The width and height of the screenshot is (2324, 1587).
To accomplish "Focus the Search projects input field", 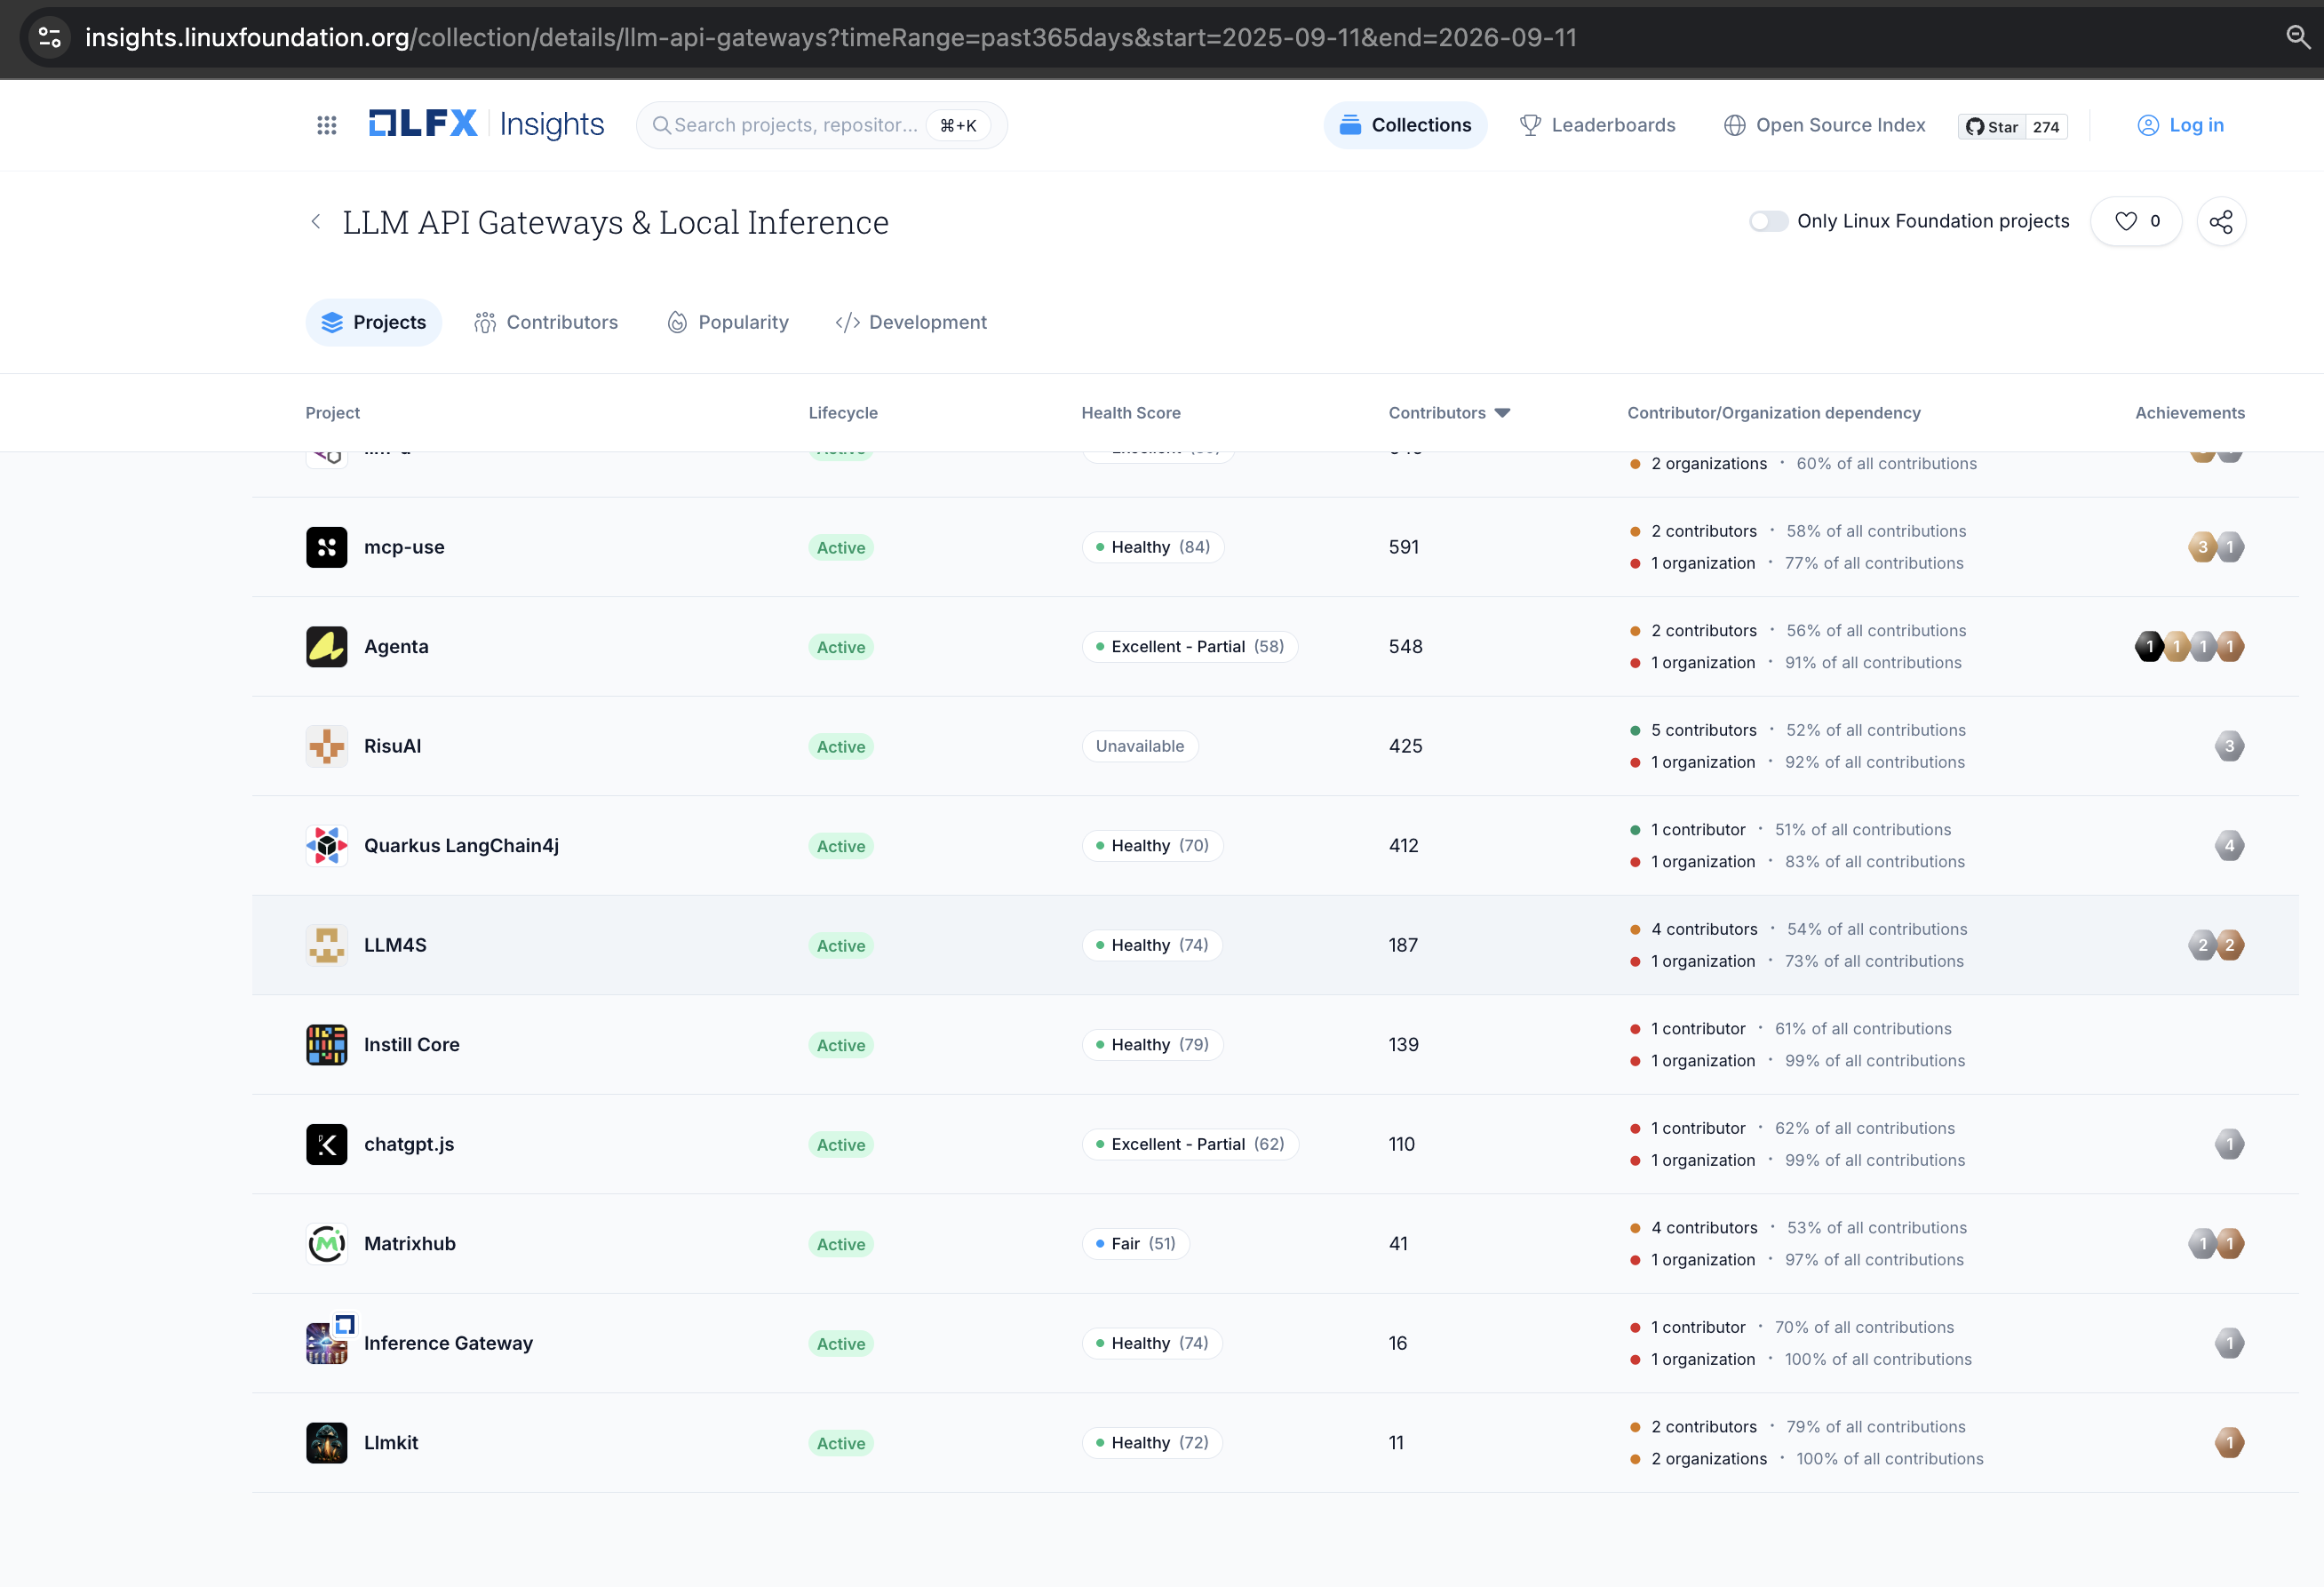I will pos(821,125).
